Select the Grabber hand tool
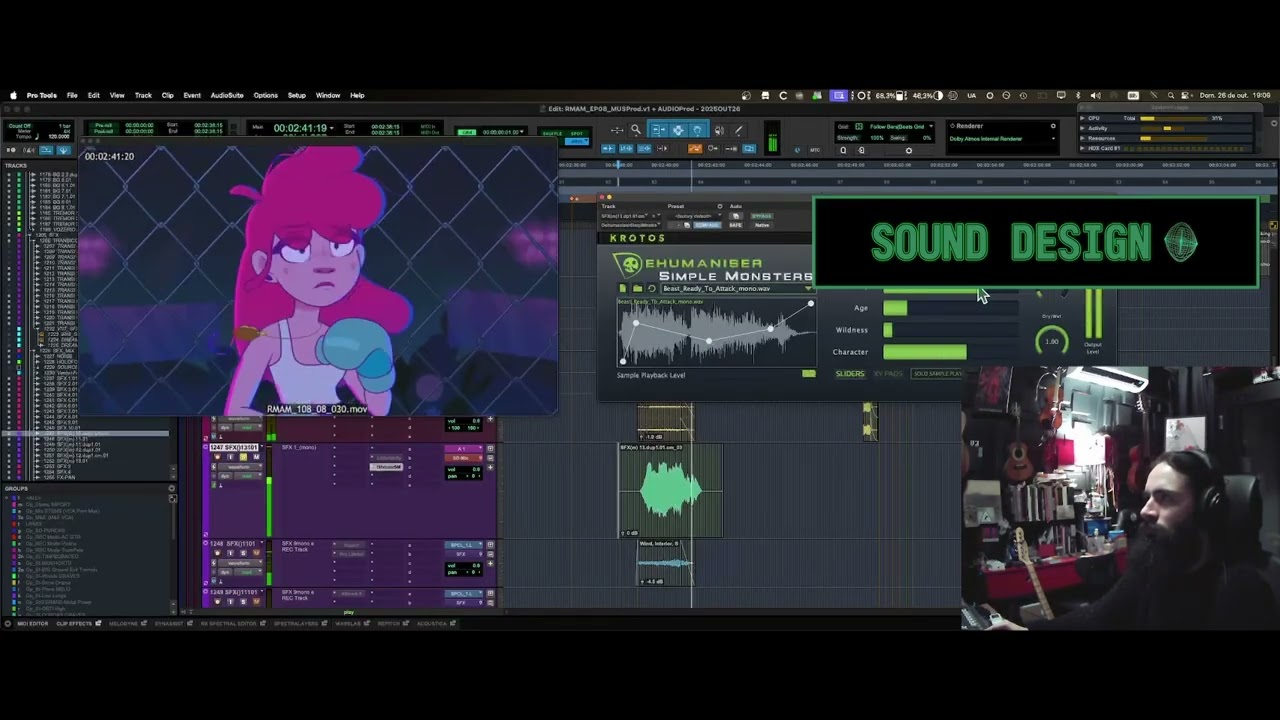This screenshot has width=1280, height=720. coord(697,130)
